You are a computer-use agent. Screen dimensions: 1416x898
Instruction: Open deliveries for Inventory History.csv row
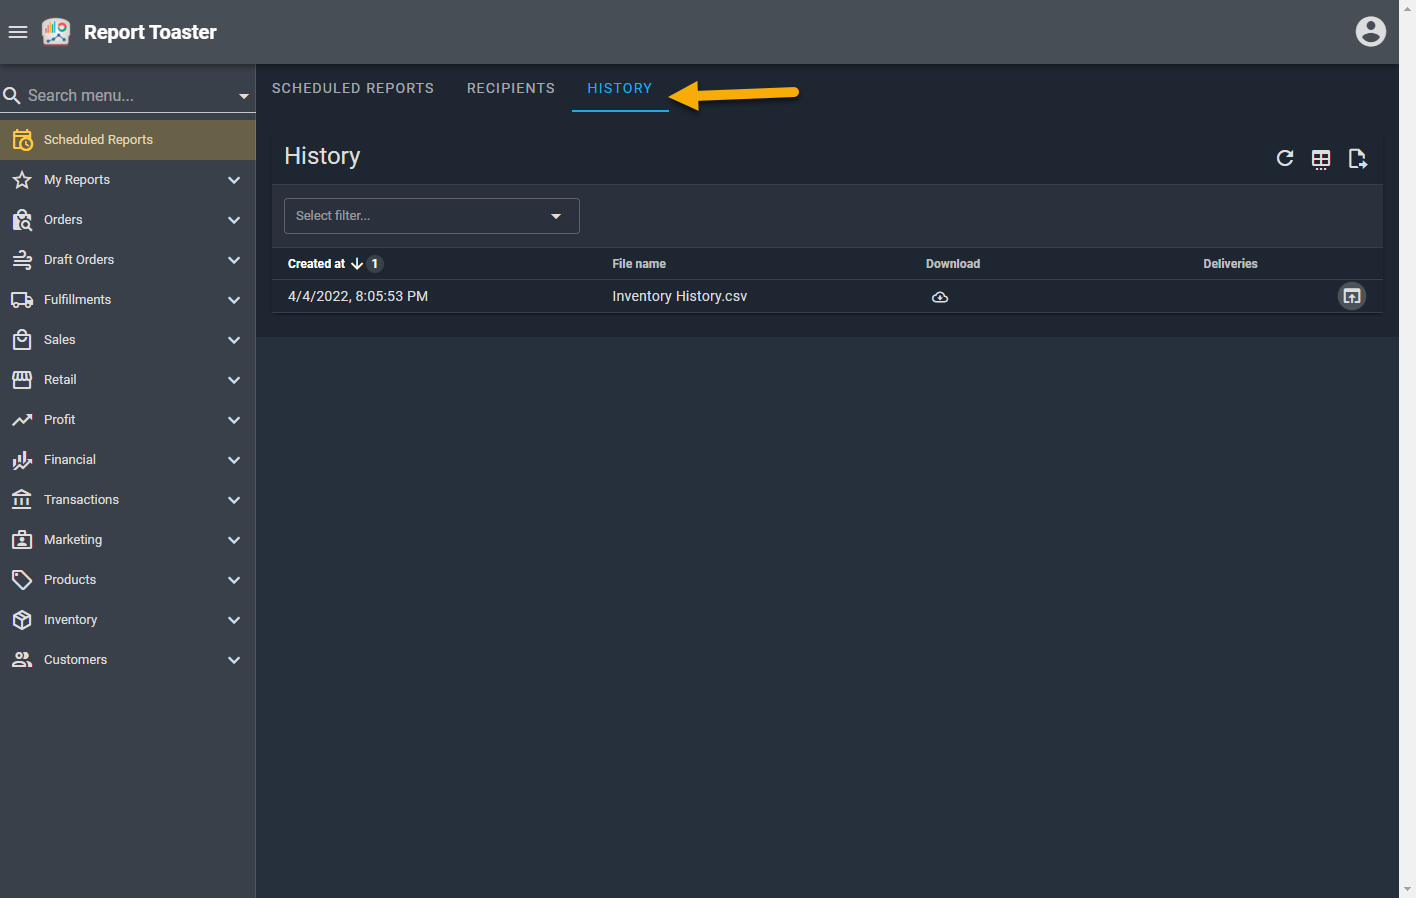click(x=1351, y=296)
